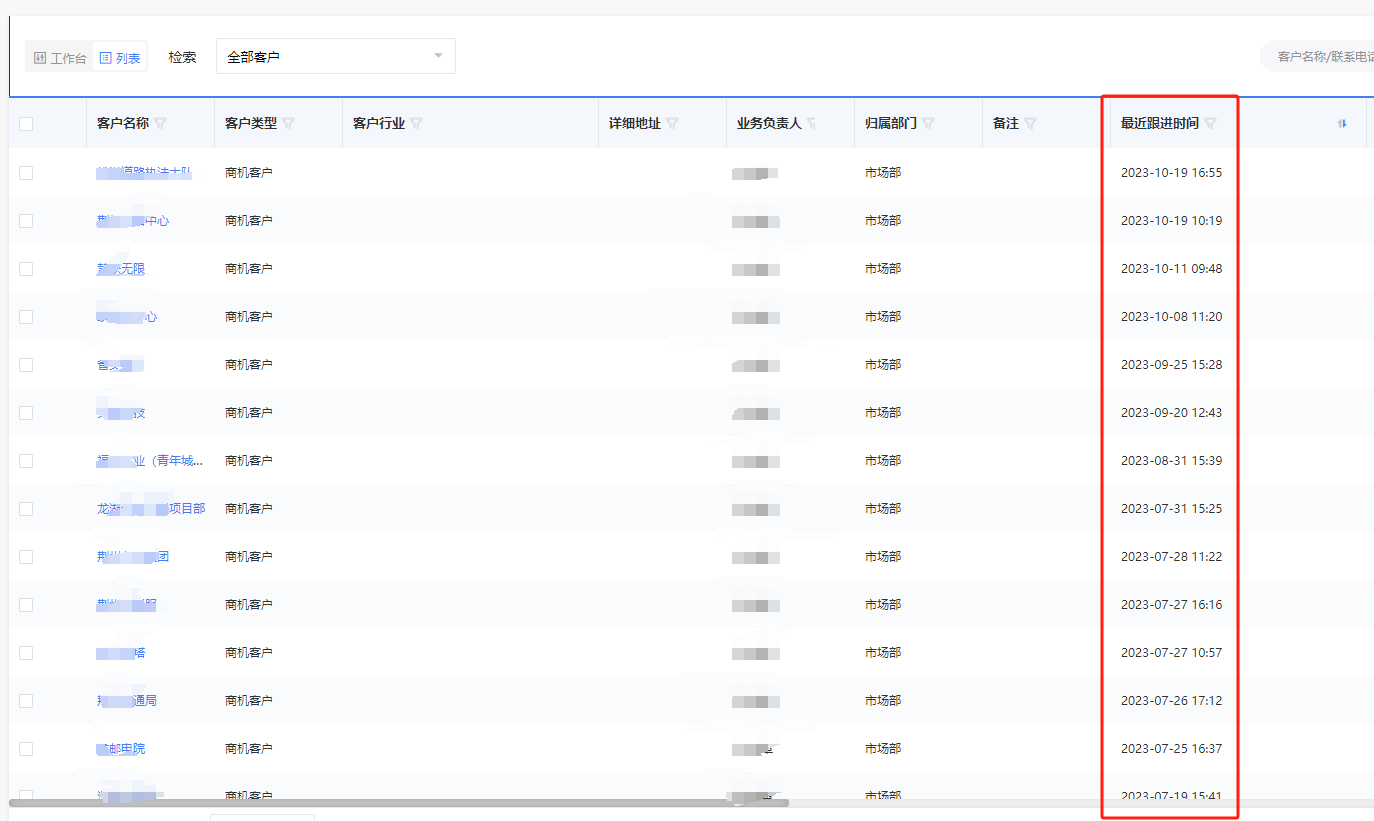Select the 列表 view tab

point(120,58)
